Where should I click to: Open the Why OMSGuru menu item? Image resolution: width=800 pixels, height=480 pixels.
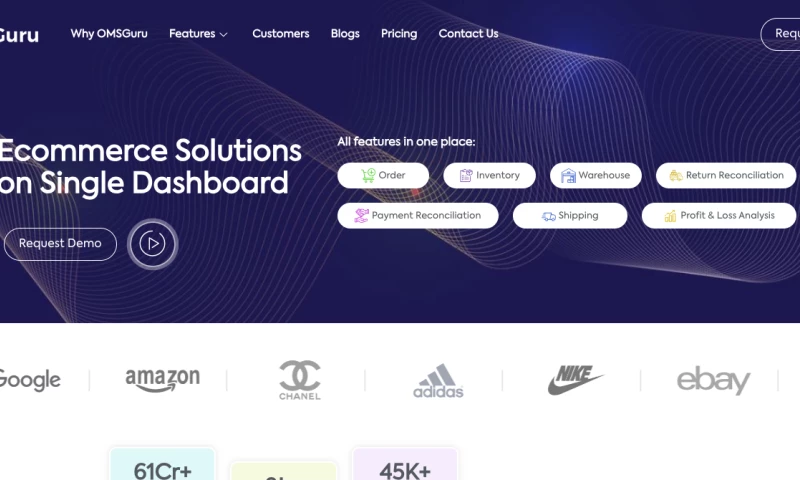click(109, 34)
